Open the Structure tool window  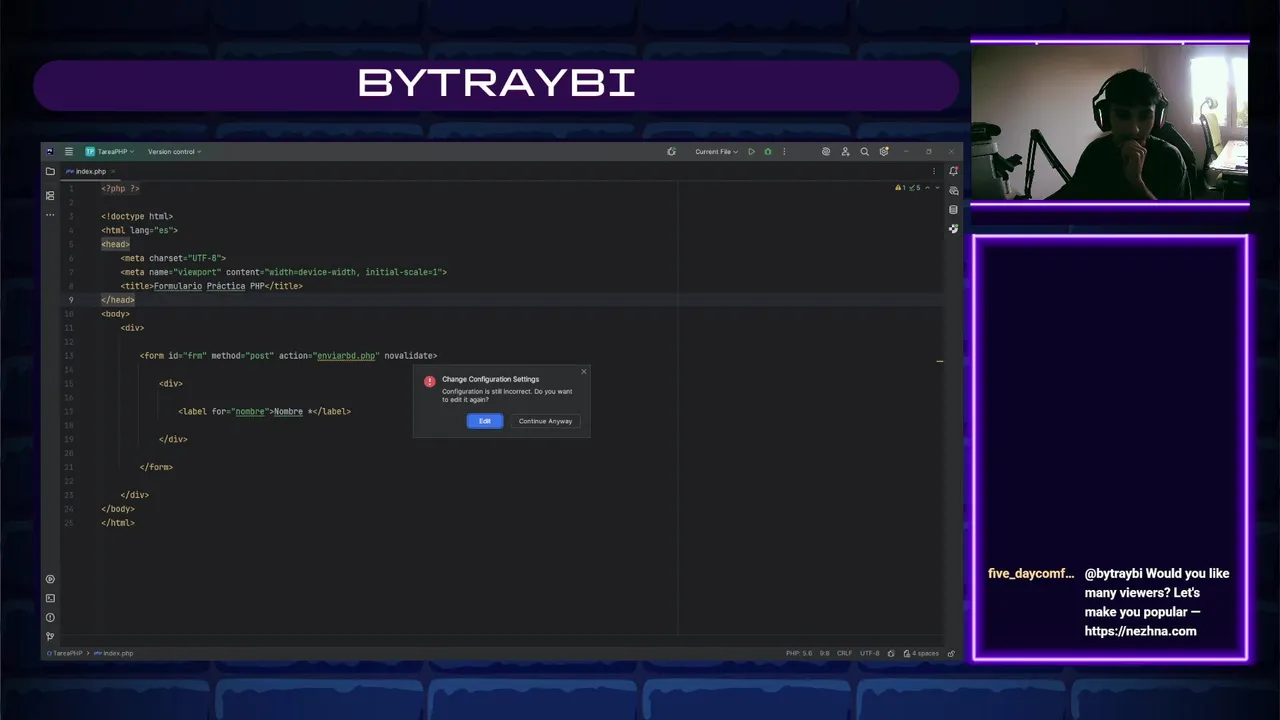[x=50, y=196]
